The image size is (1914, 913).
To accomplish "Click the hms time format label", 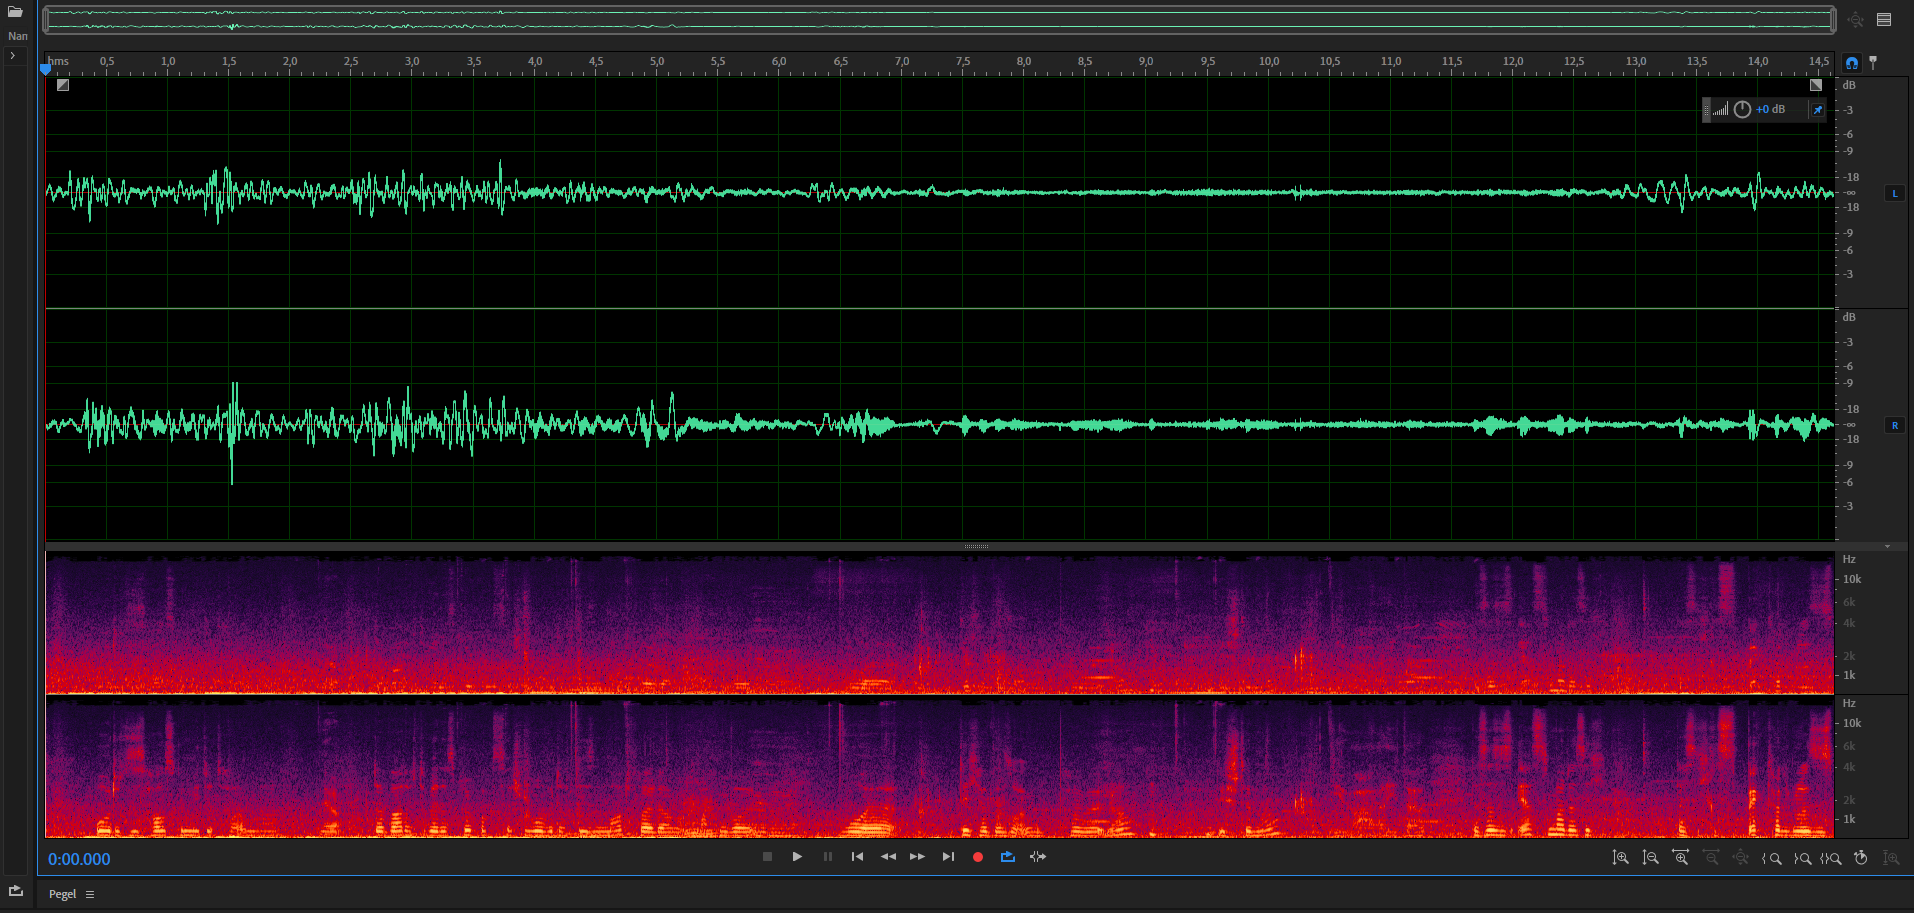I will (59, 61).
